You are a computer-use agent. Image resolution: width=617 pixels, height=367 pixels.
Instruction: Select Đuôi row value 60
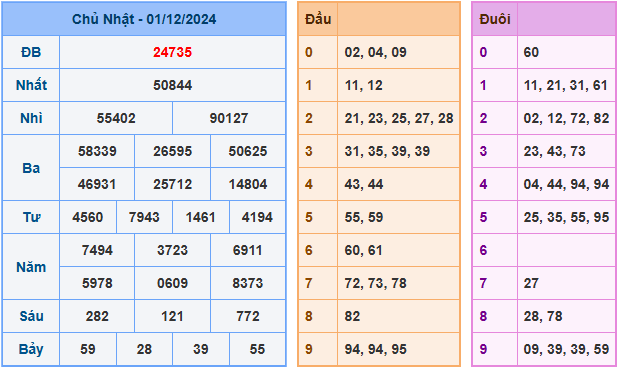[x=531, y=52]
